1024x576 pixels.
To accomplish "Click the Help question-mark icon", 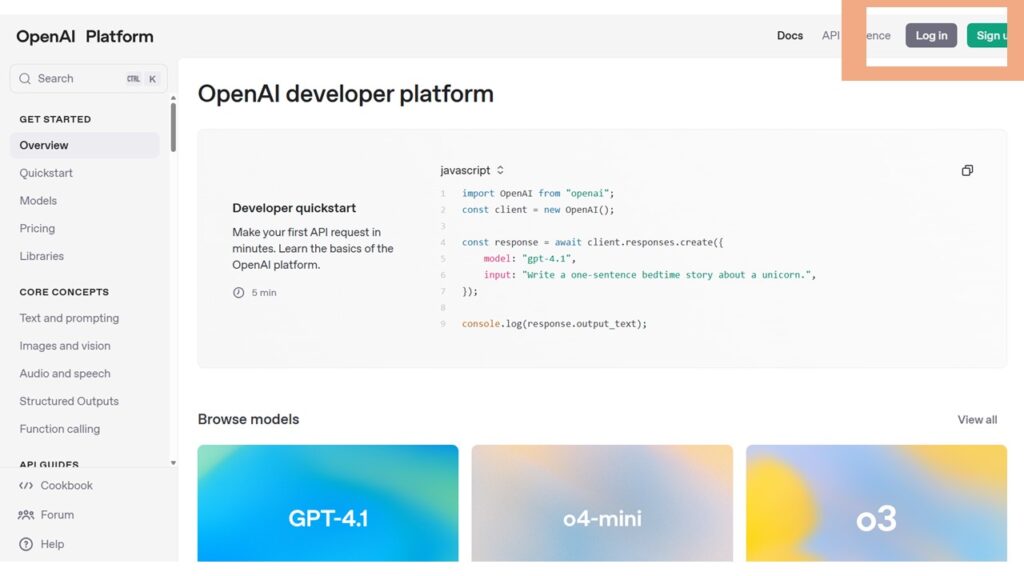I will pyautogui.click(x=26, y=544).
